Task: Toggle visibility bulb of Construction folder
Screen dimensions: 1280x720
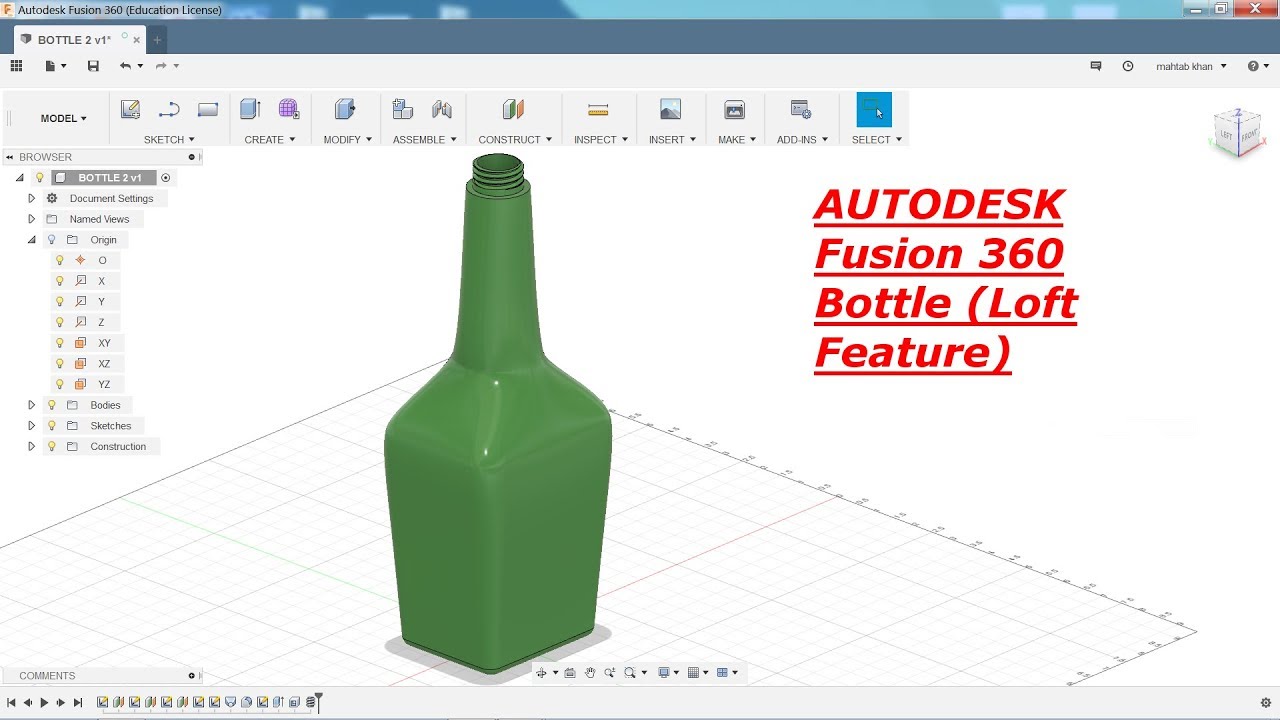Action: (x=52, y=447)
